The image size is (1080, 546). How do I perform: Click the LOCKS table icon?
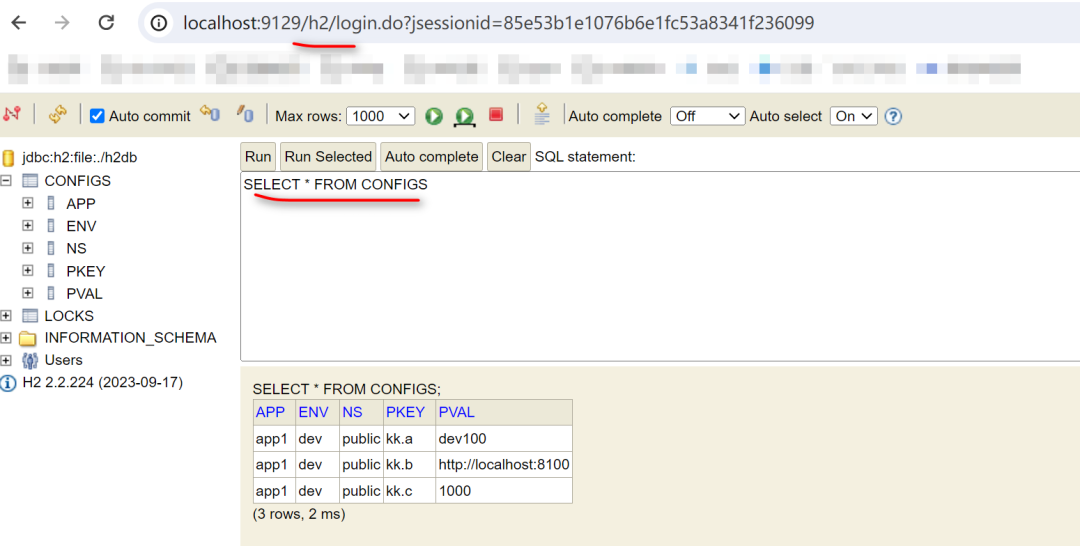tap(30, 316)
